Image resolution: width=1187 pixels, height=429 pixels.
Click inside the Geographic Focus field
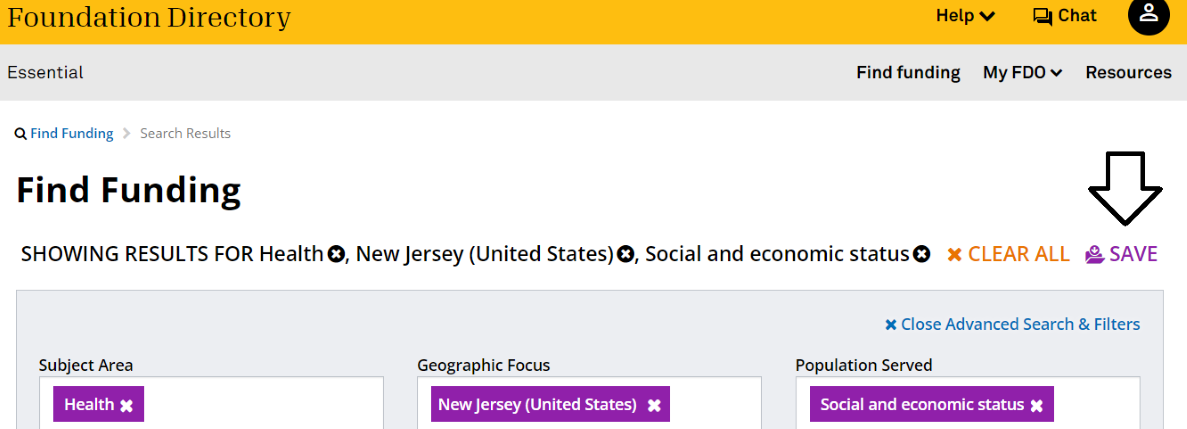[715, 405]
